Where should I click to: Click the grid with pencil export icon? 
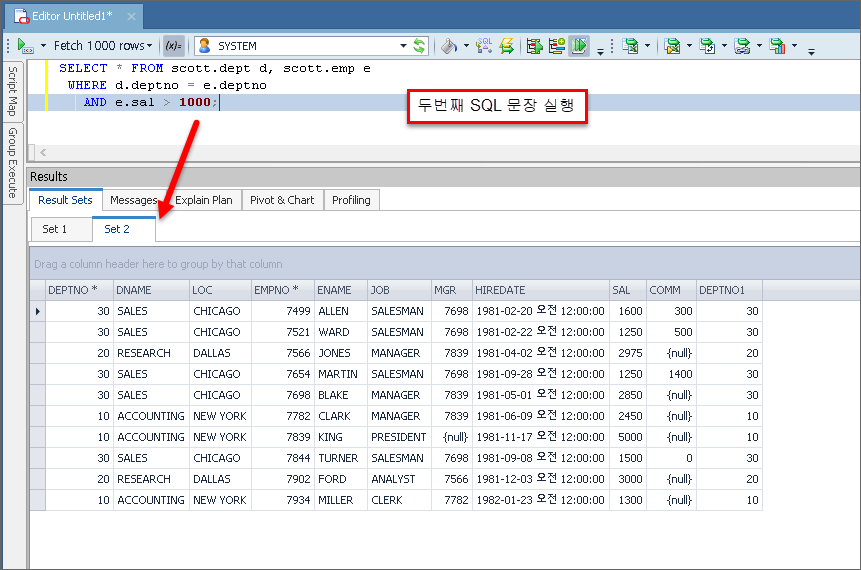tap(672, 46)
